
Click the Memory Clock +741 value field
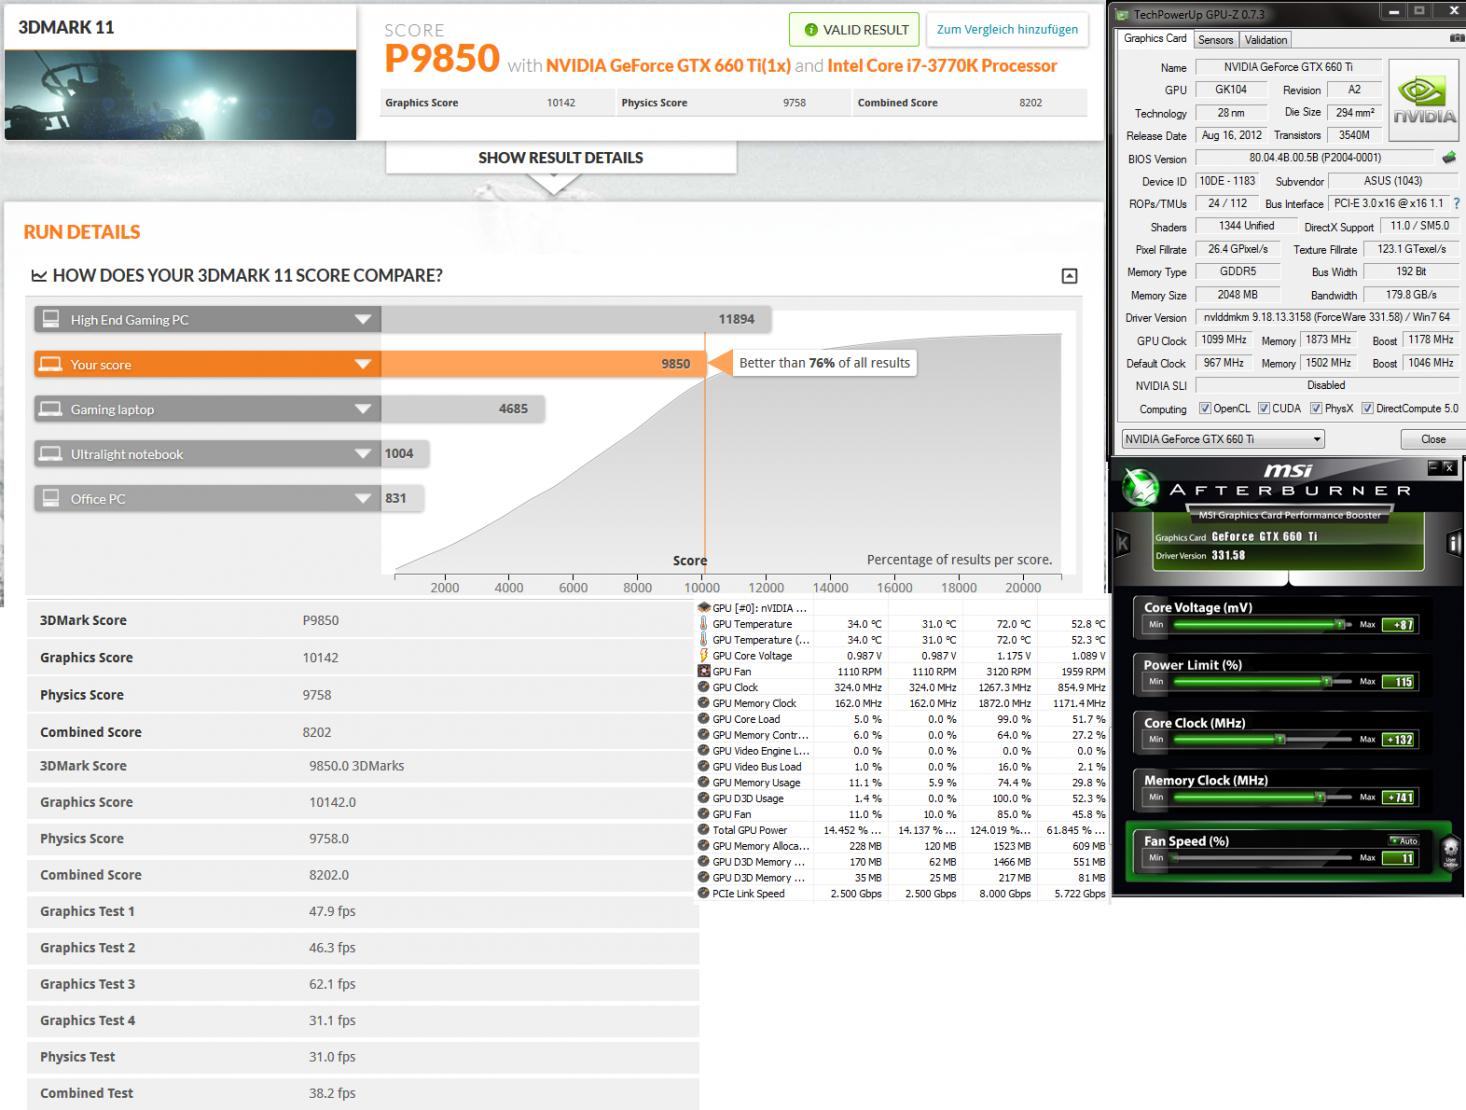click(1398, 798)
